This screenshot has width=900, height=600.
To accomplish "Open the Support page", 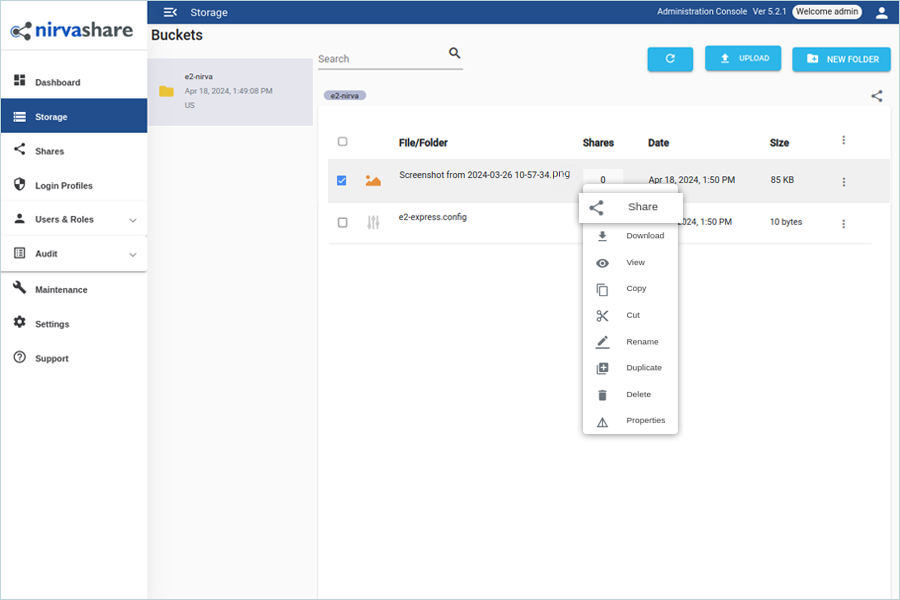I will [x=73, y=358].
